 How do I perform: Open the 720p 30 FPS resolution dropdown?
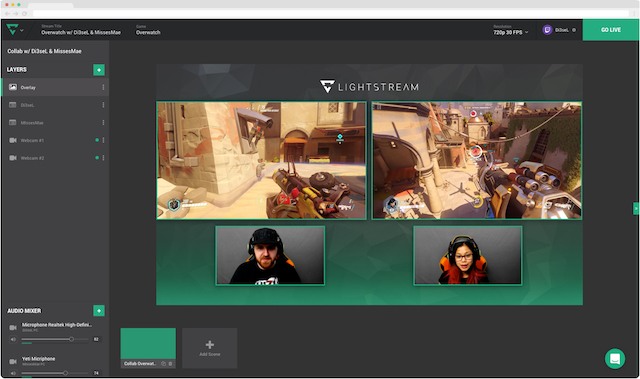click(511, 32)
